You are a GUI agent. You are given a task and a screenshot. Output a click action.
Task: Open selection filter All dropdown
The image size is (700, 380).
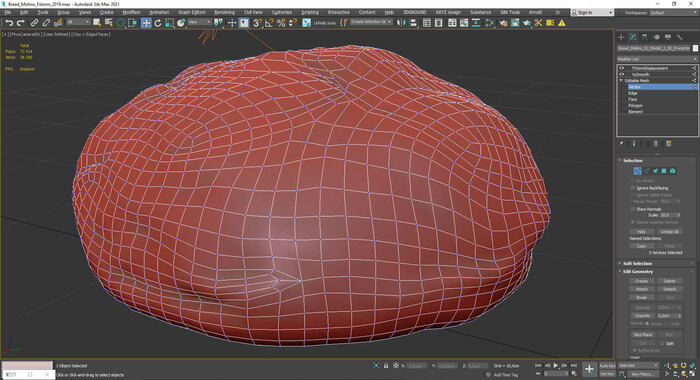[x=78, y=22]
